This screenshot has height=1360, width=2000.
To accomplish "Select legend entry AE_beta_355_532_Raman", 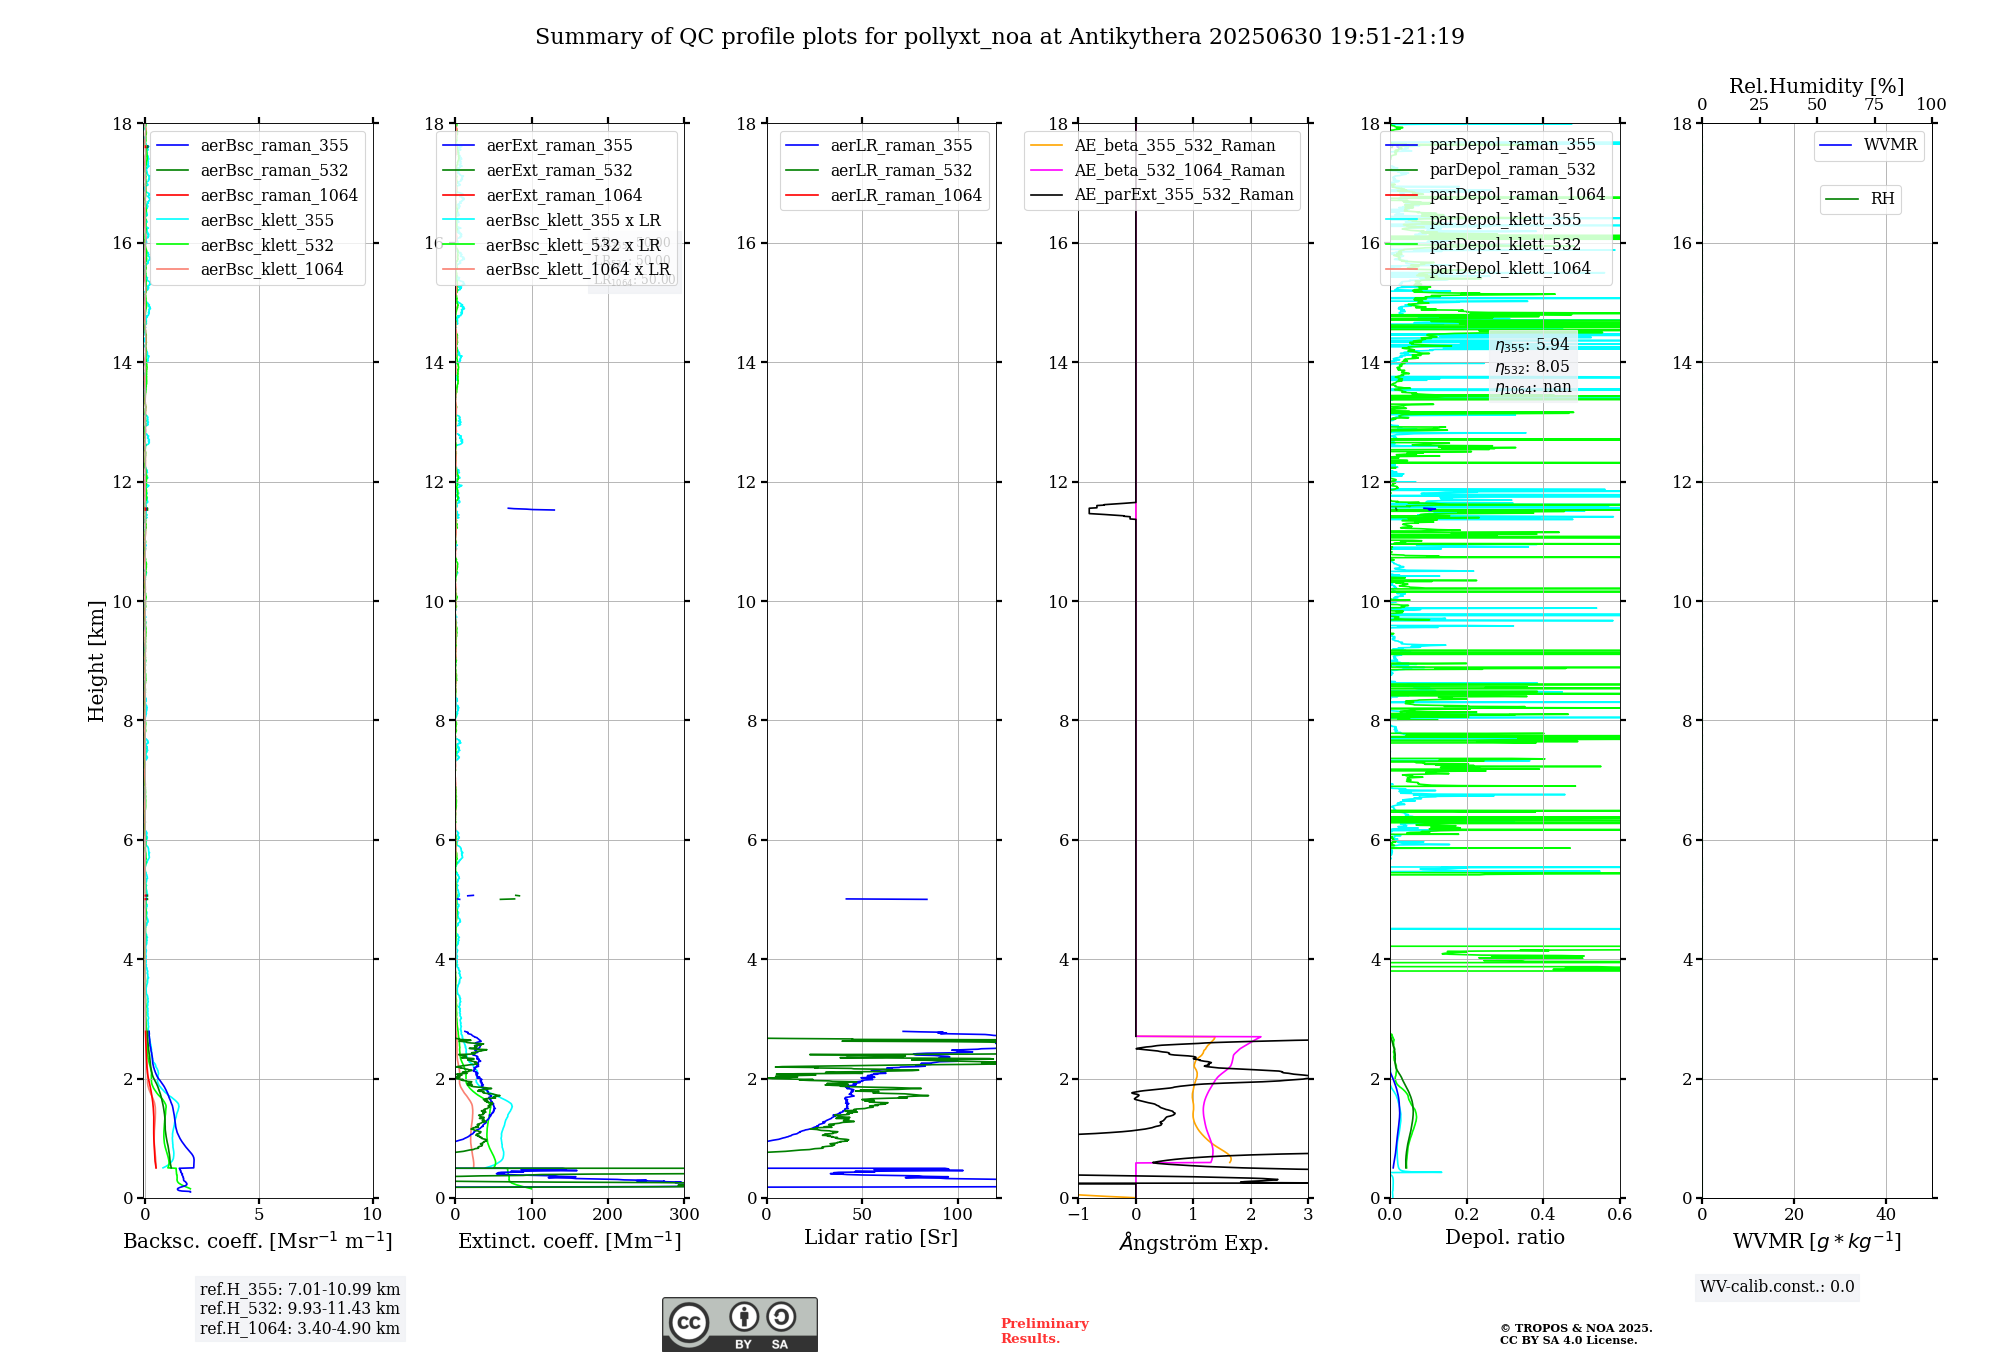I will pyautogui.click(x=1153, y=146).
